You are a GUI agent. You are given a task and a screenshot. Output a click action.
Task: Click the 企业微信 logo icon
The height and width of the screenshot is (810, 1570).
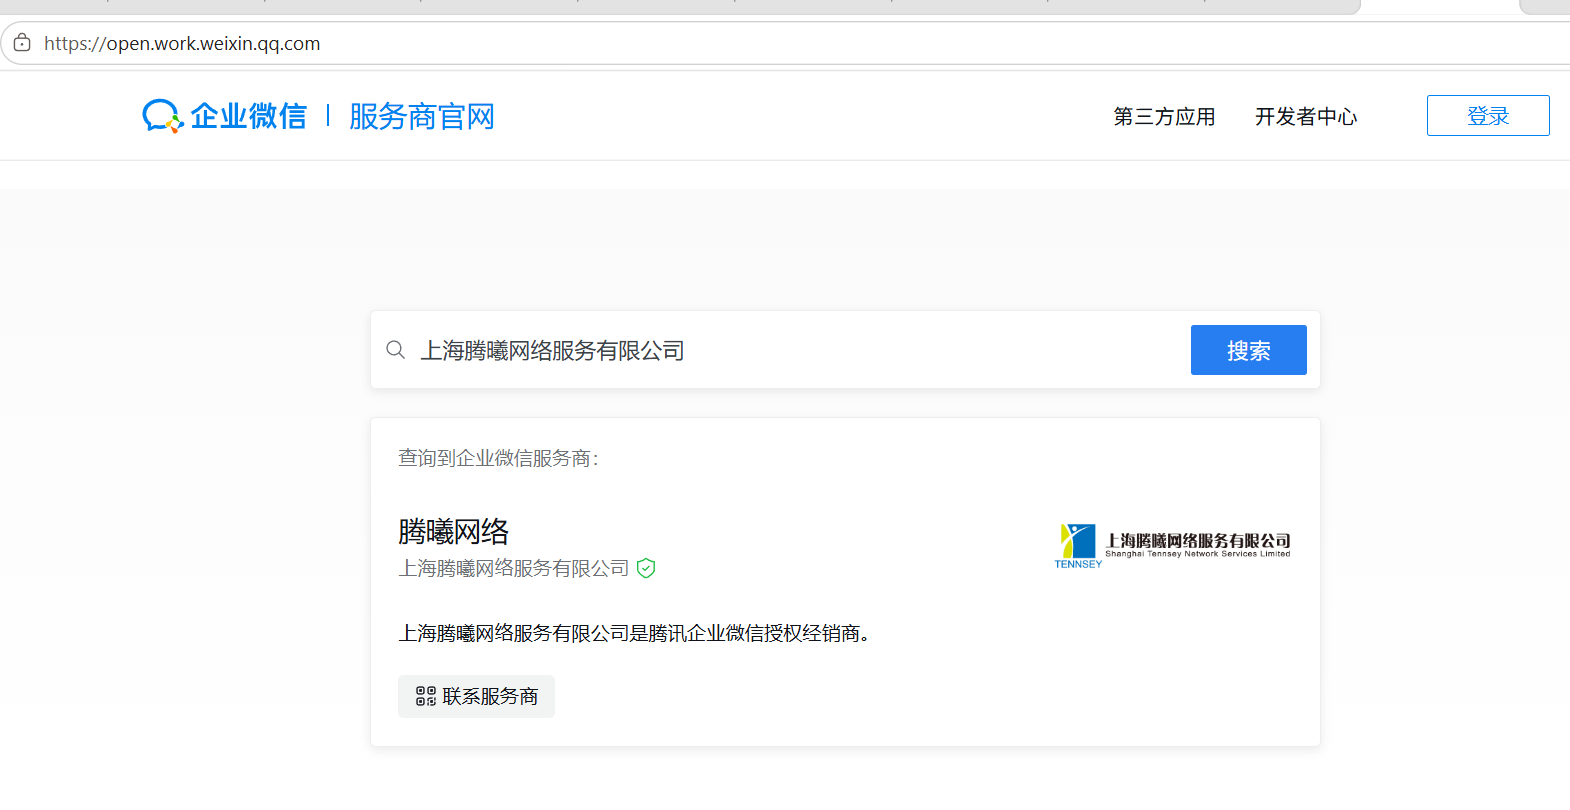coord(162,116)
